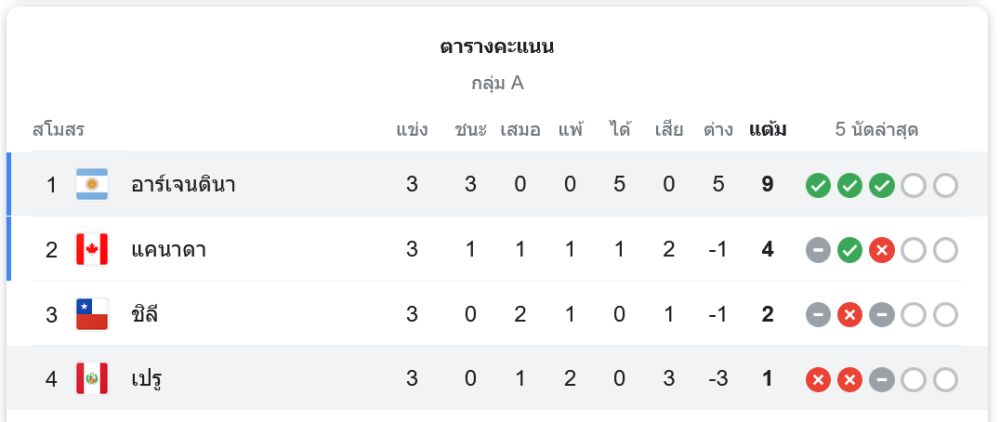The width and height of the screenshot is (1000, 422).
Task: Click the ตารางคะแนน title
Action: click(497, 47)
